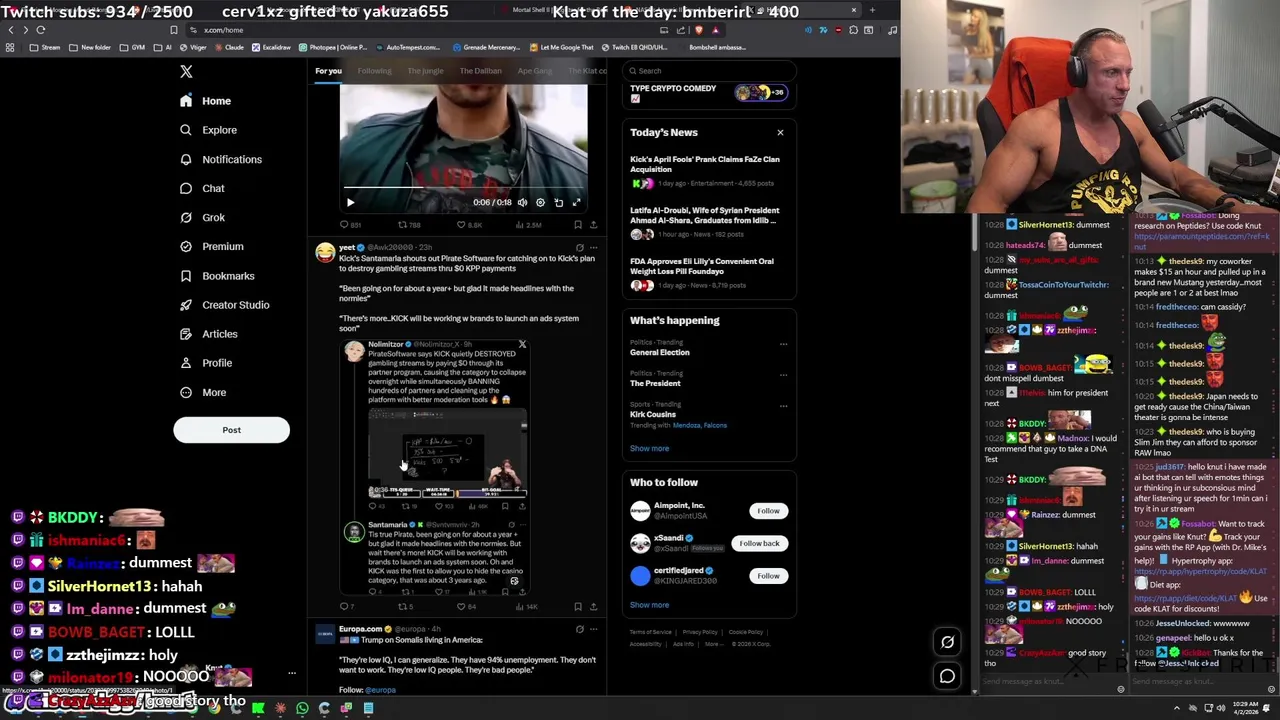This screenshot has height=720, width=1280.
Task: Open the Claude bookmark in bookmarks bar
Action: coord(230,47)
